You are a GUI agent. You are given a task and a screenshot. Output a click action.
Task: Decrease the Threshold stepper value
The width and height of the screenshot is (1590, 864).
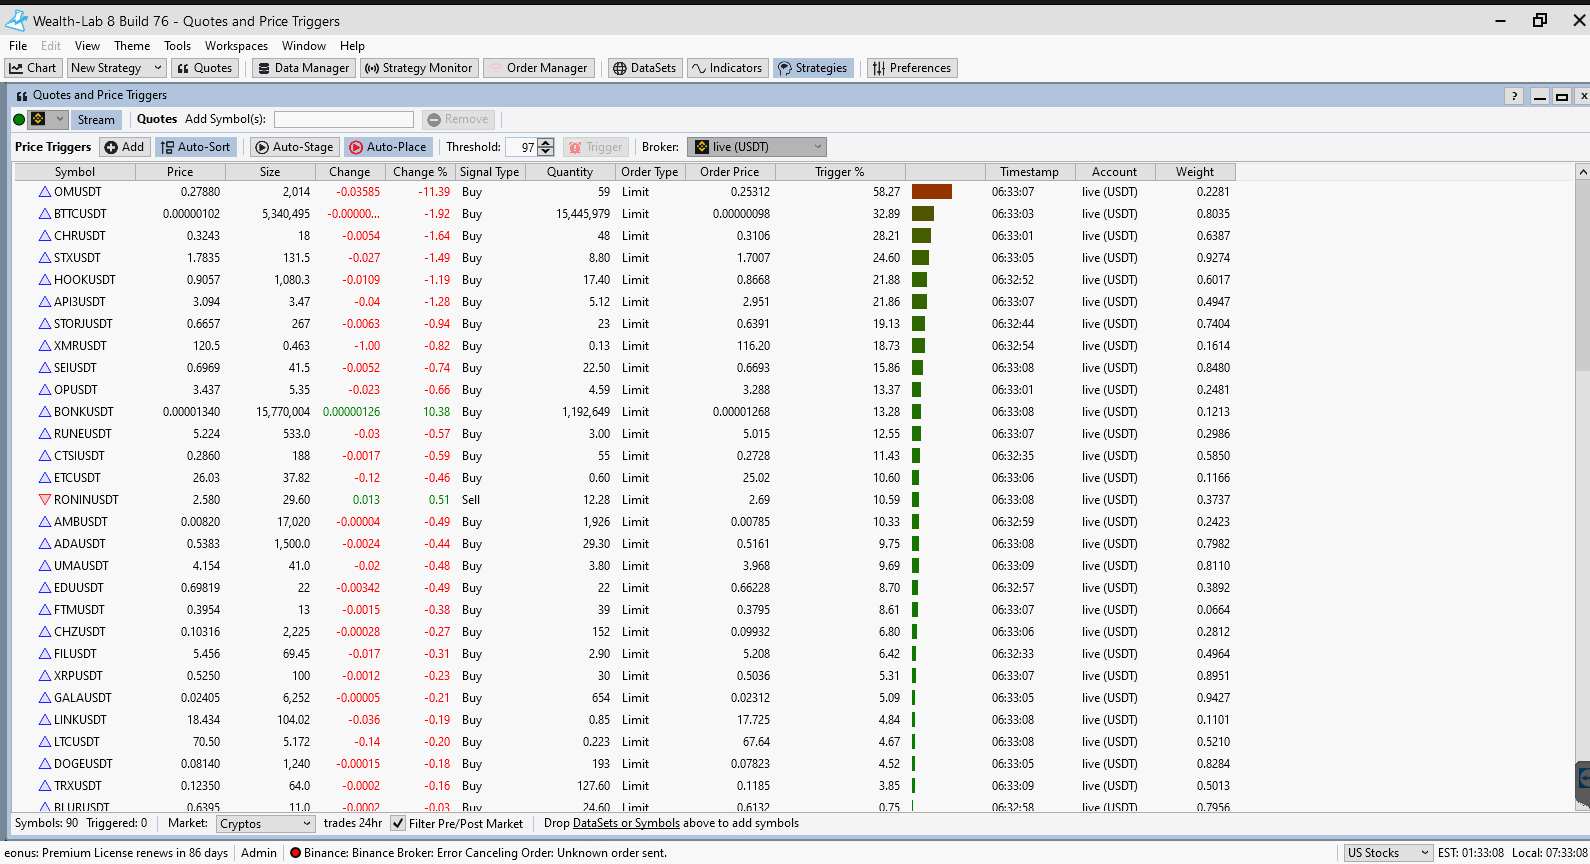[546, 151]
